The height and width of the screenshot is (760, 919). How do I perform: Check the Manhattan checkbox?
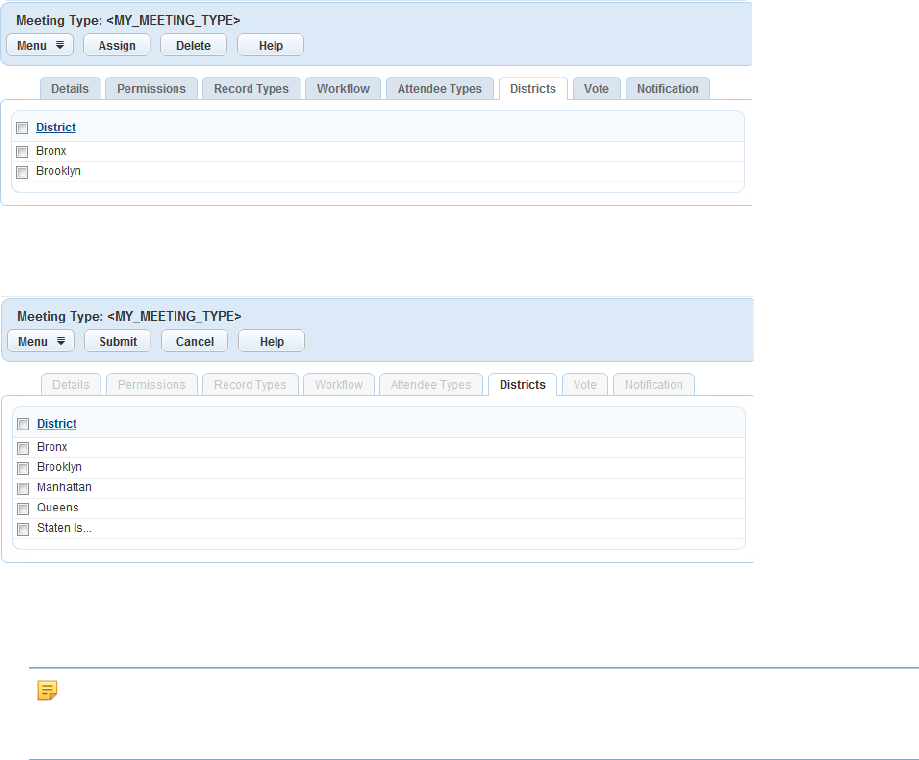pyautogui.click(x=23, y=488)
